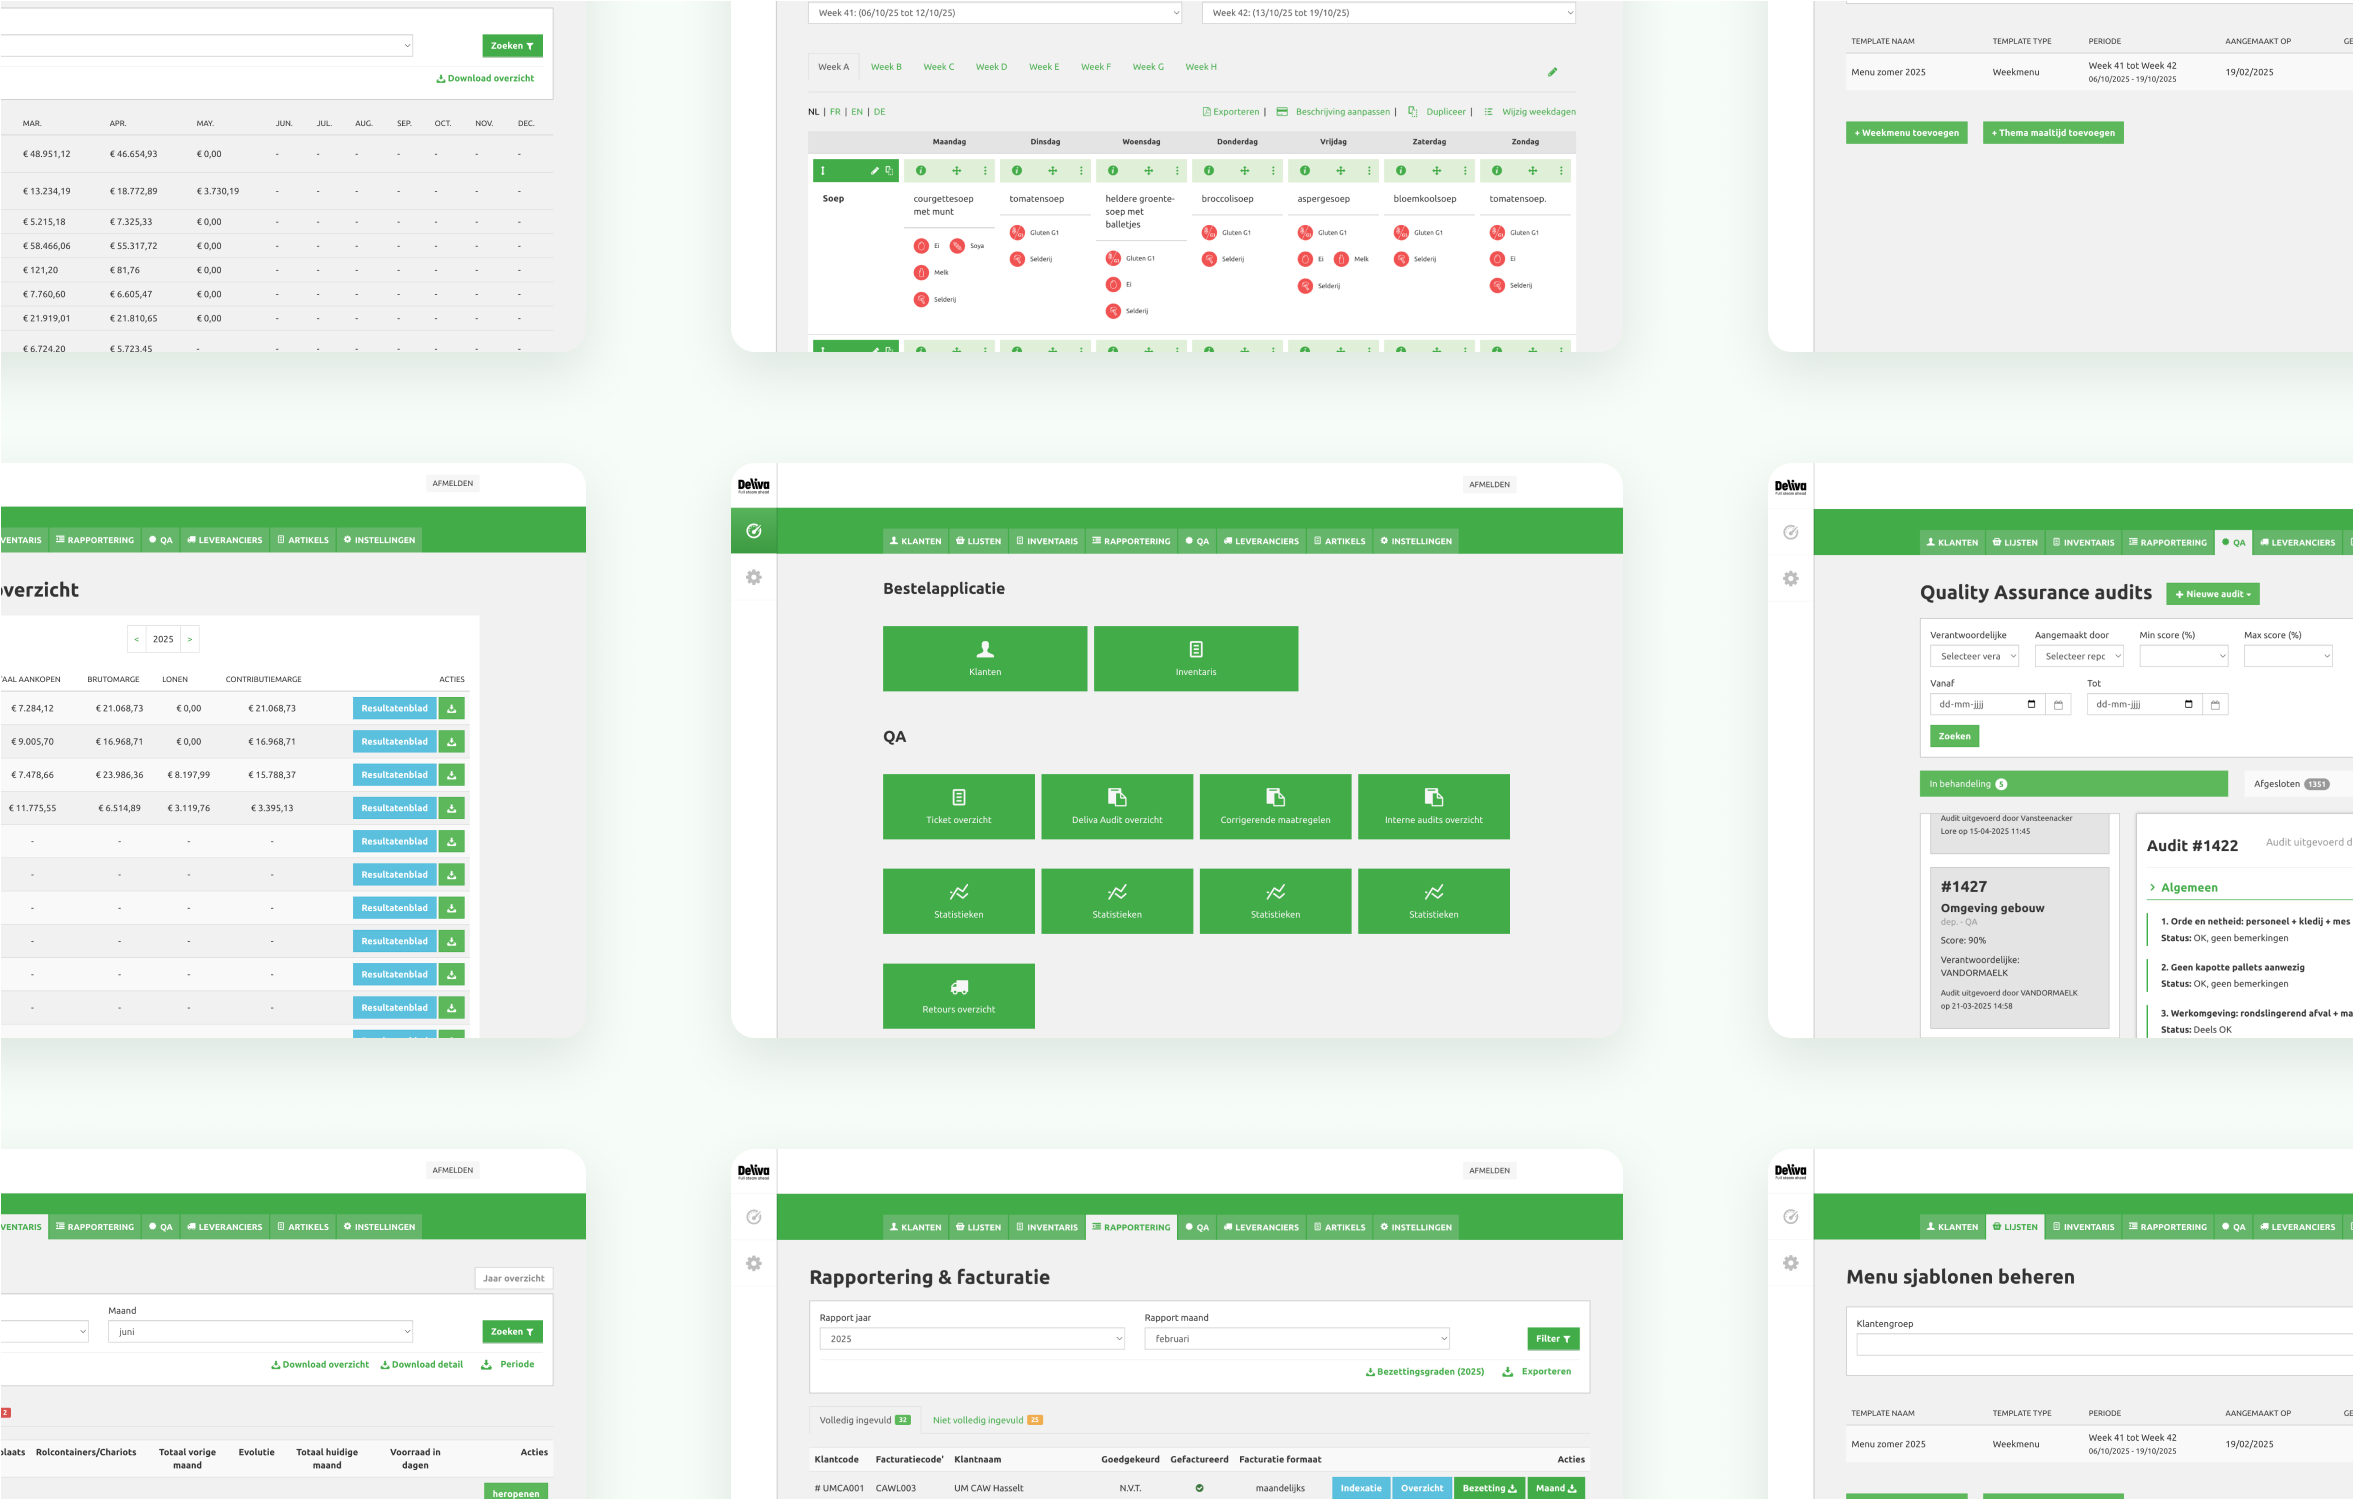
Task: Open the Inventaris tile under Bestelapplicatie
Action: 1196,658
